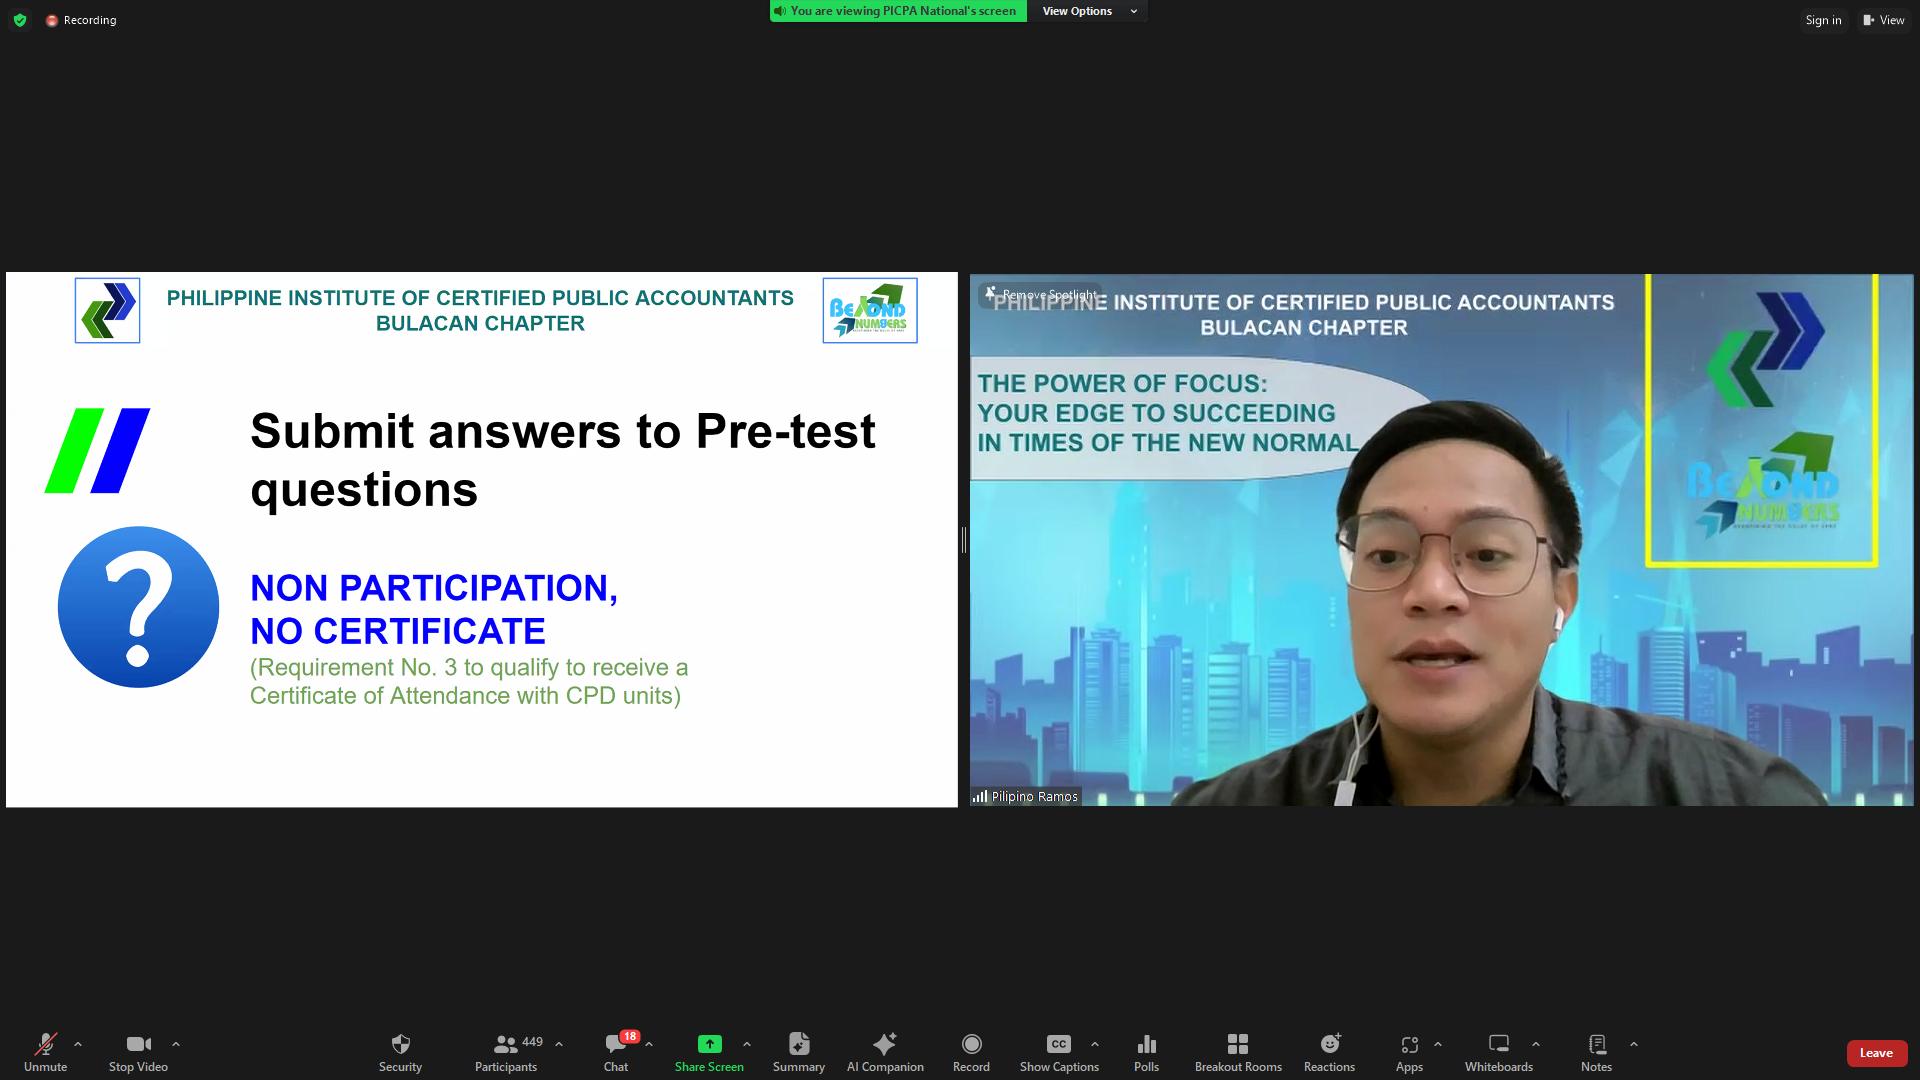Expand the Participants options arrow
Viewport: 1920px width, 1080px height.
pyautogui.click(x=559, y=1044)
